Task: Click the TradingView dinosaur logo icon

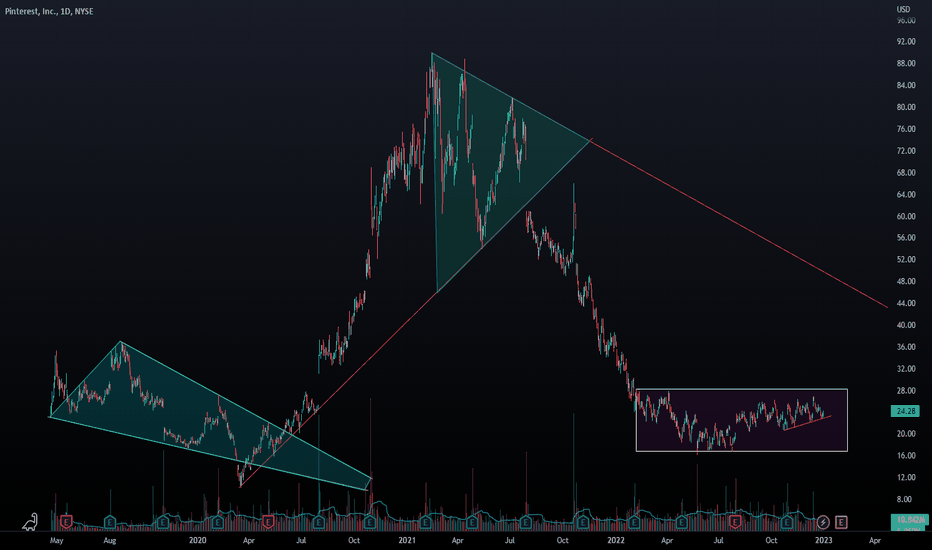Action: [30, 522]
